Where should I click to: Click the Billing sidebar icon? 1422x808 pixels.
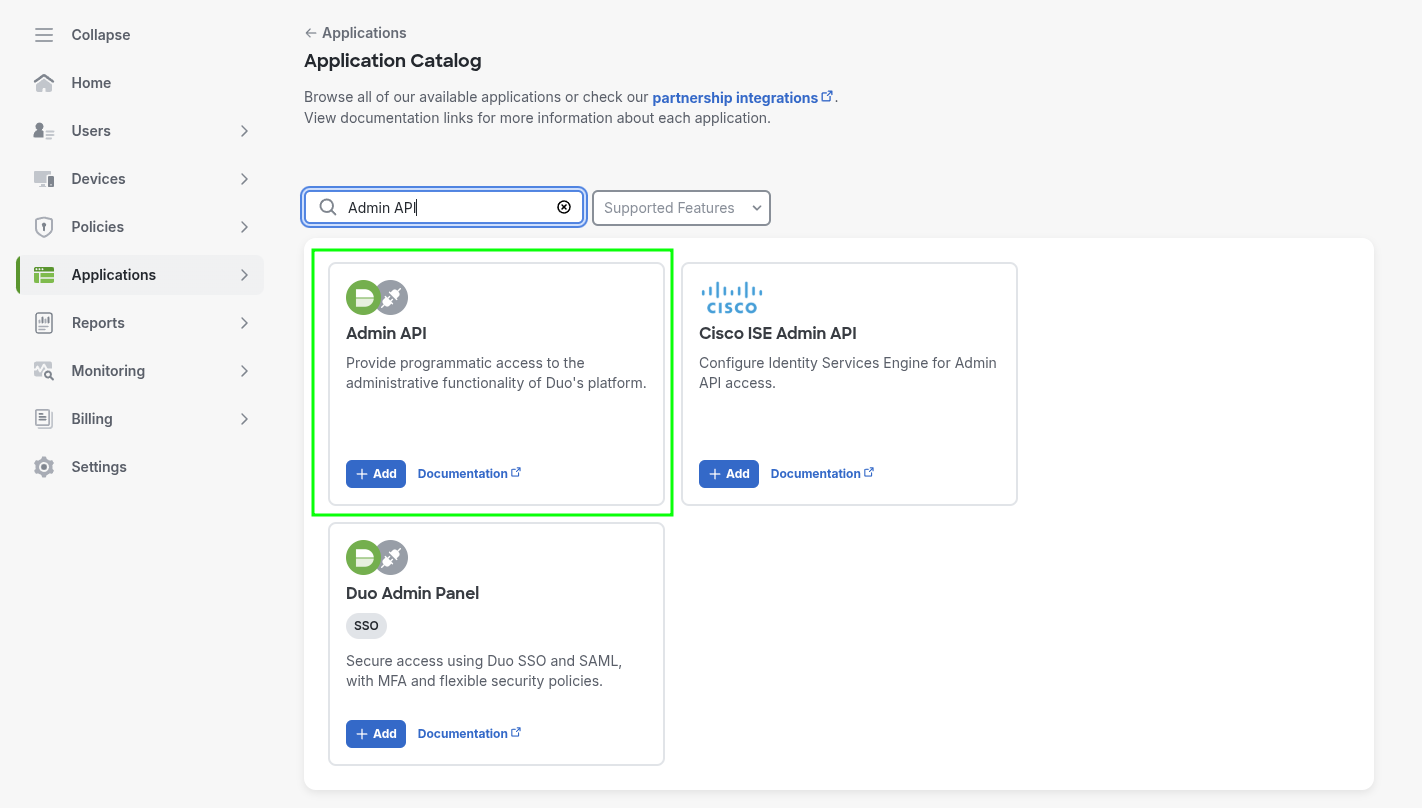pos(44,419)
